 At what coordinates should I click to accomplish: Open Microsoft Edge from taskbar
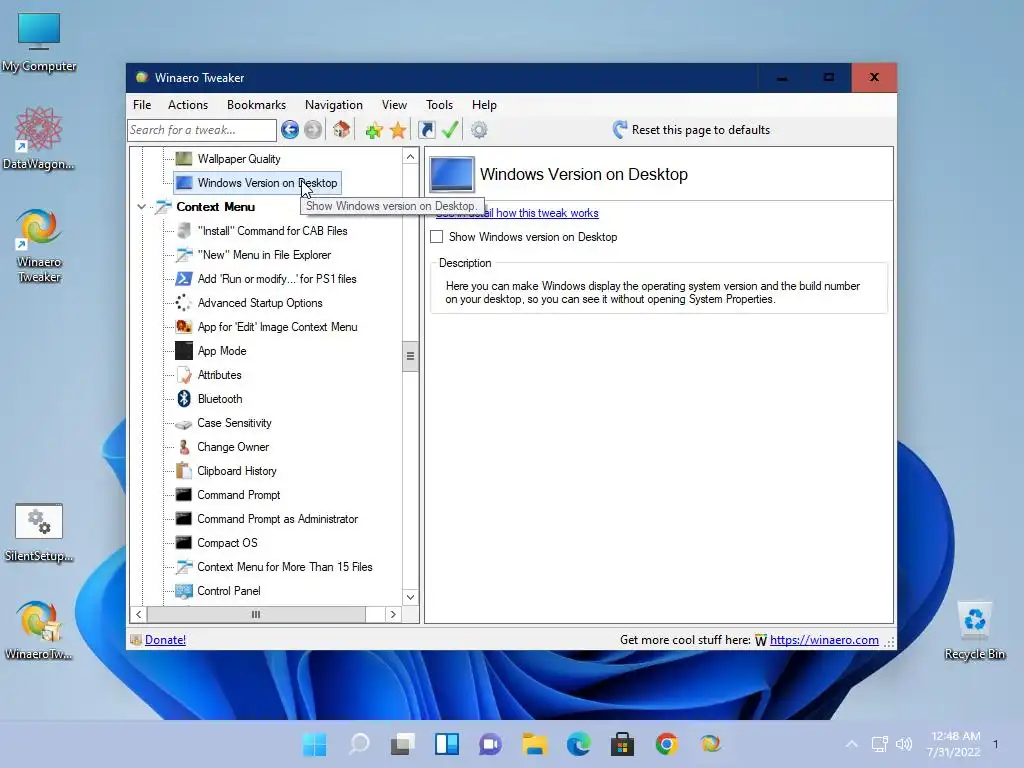coord(579,744)
